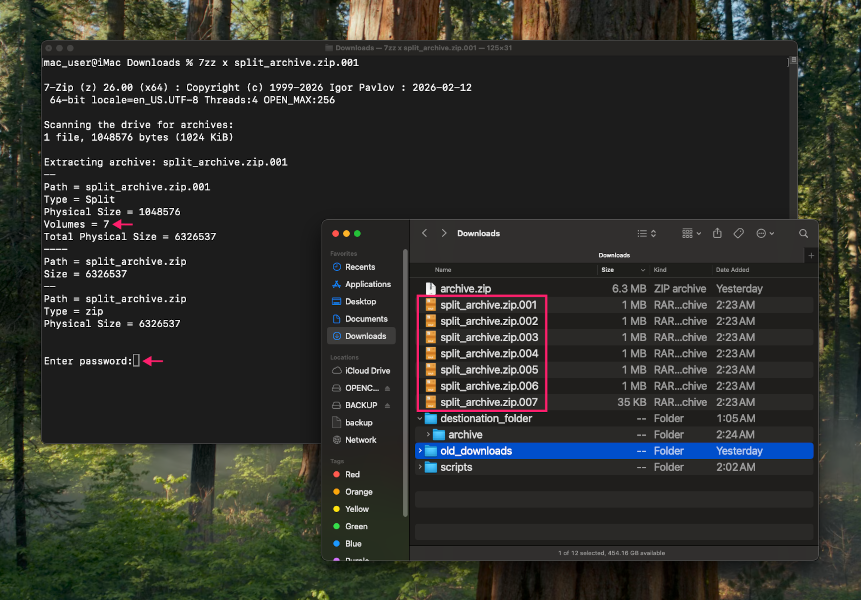
Task: Open Downloads in Finder sidebar
Action: (361, 336)
